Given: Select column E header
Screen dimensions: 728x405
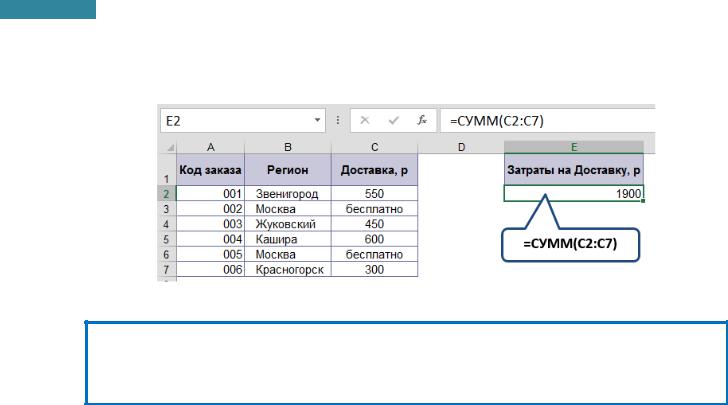Looking at the screenshot, I should pyautogui.click(x=574, y=148).
